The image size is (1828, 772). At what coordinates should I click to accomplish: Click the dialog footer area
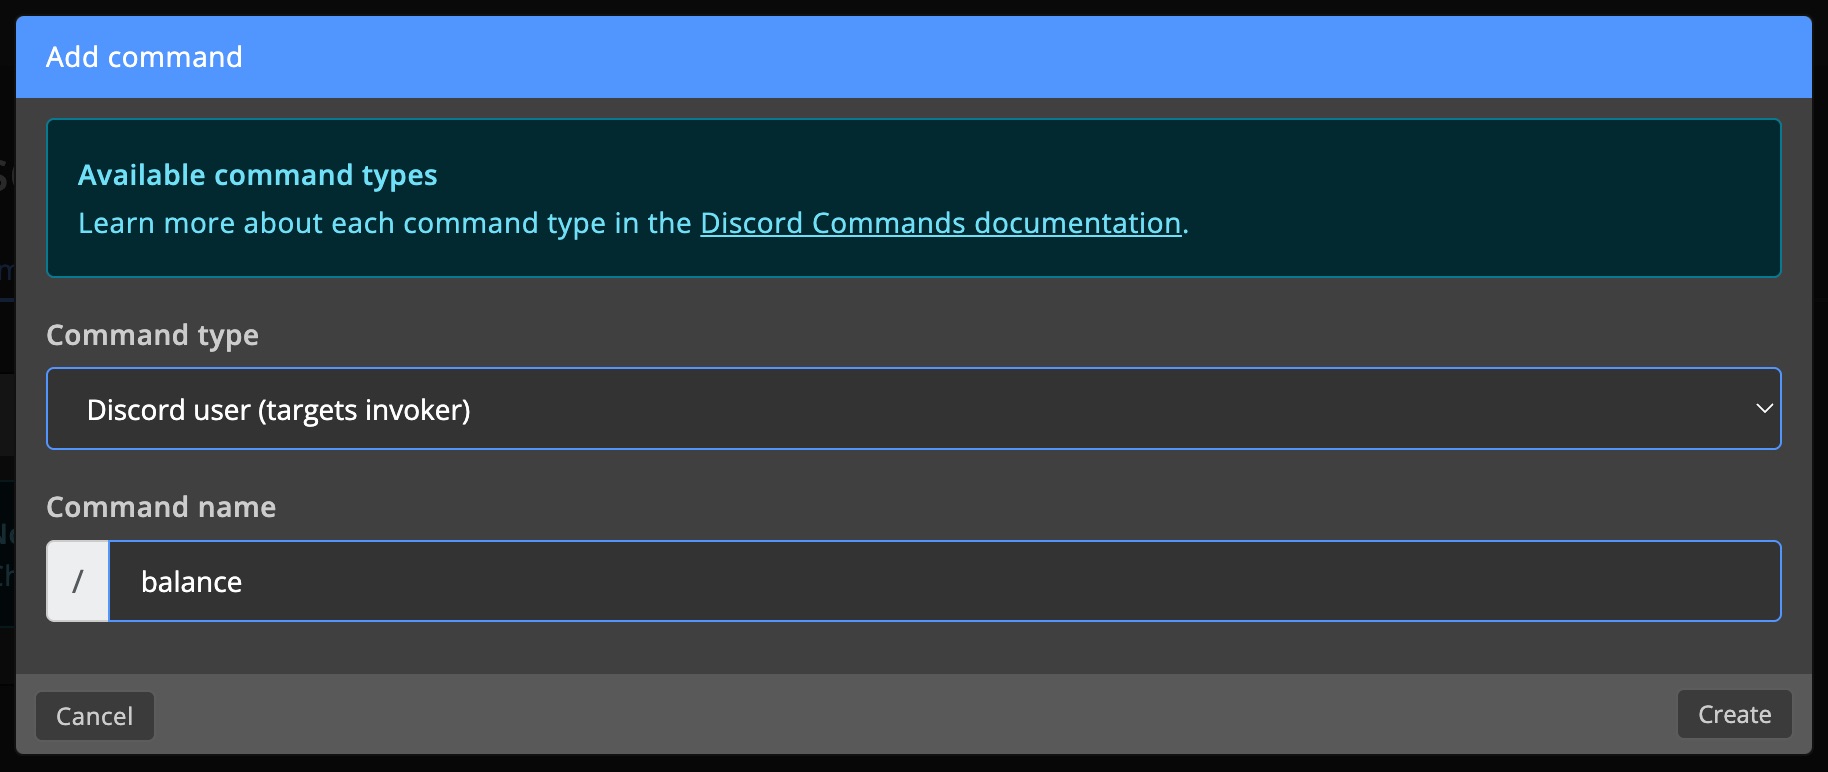[900, 716]
